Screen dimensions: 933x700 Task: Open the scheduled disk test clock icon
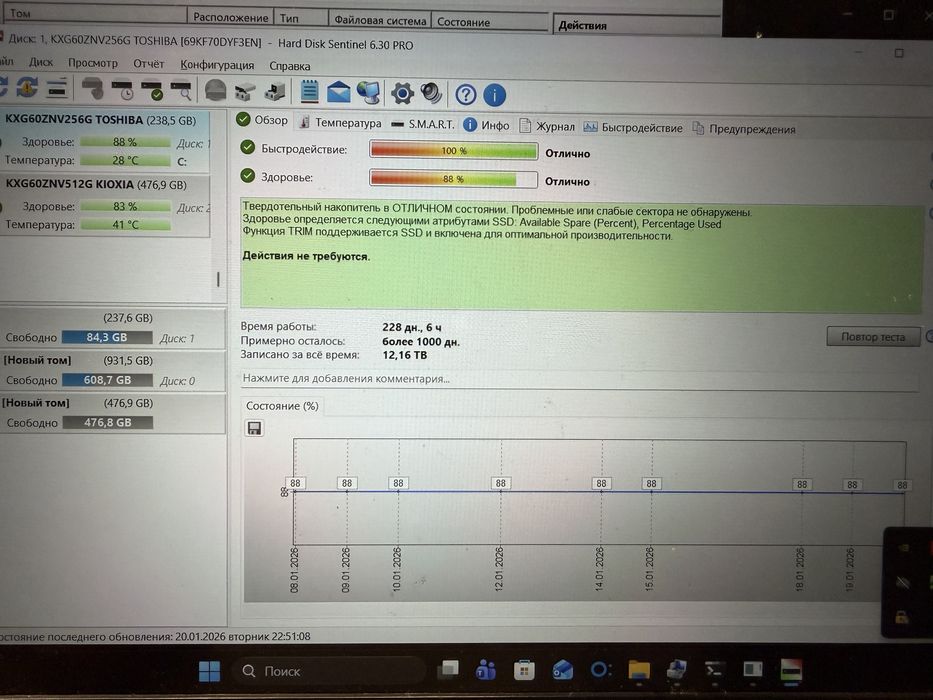coord(122,89)
